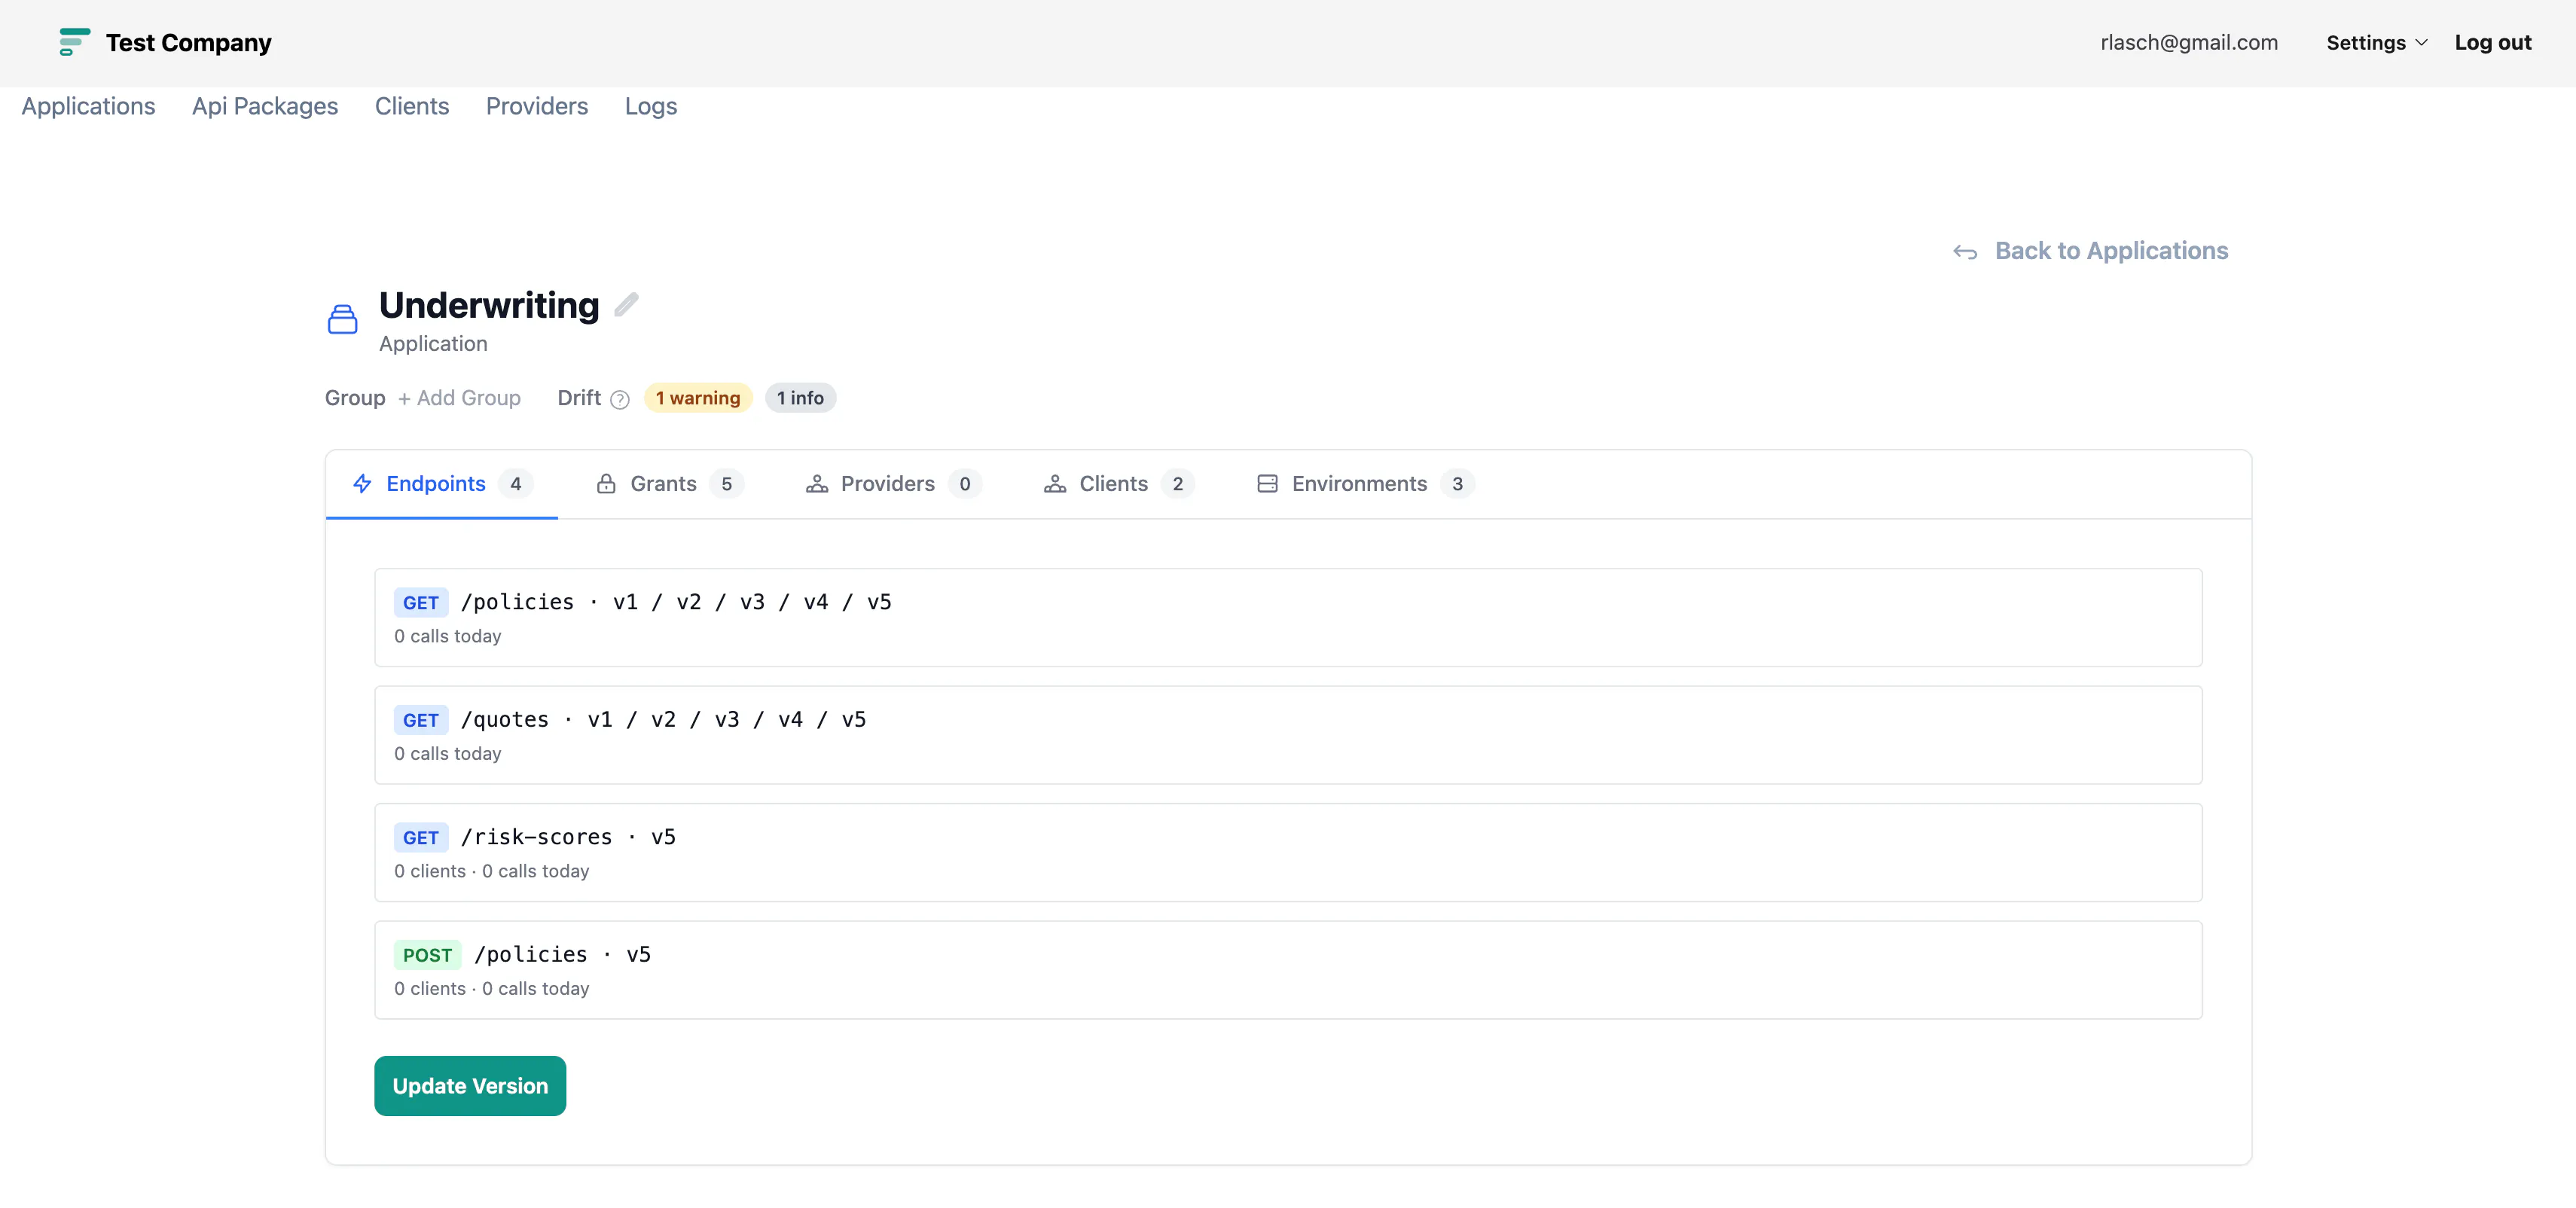Click the GET badge on /quotes
Viewport: 2576px width, 1208px height.
tap(421, 720)
